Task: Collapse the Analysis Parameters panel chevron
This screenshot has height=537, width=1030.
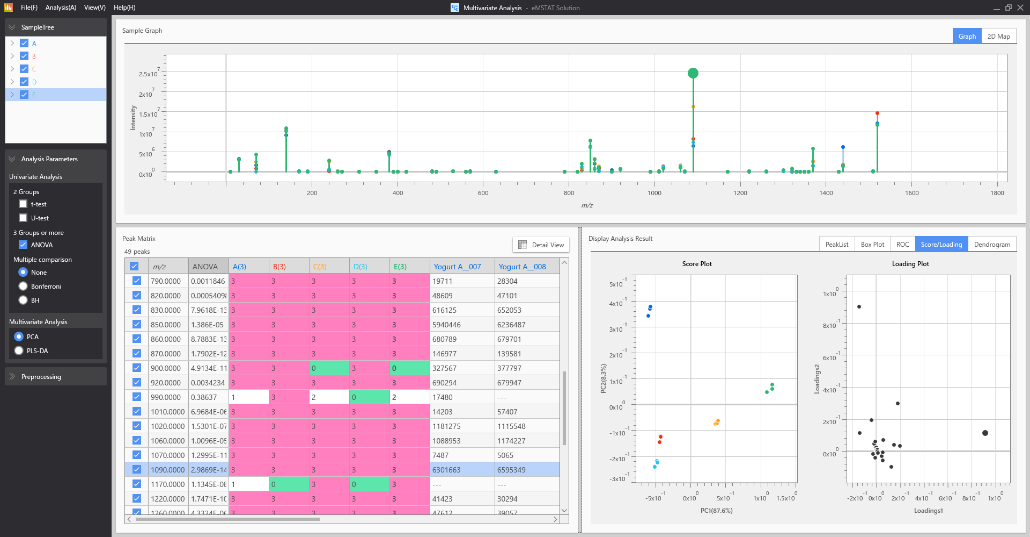Action: (11, 158)
